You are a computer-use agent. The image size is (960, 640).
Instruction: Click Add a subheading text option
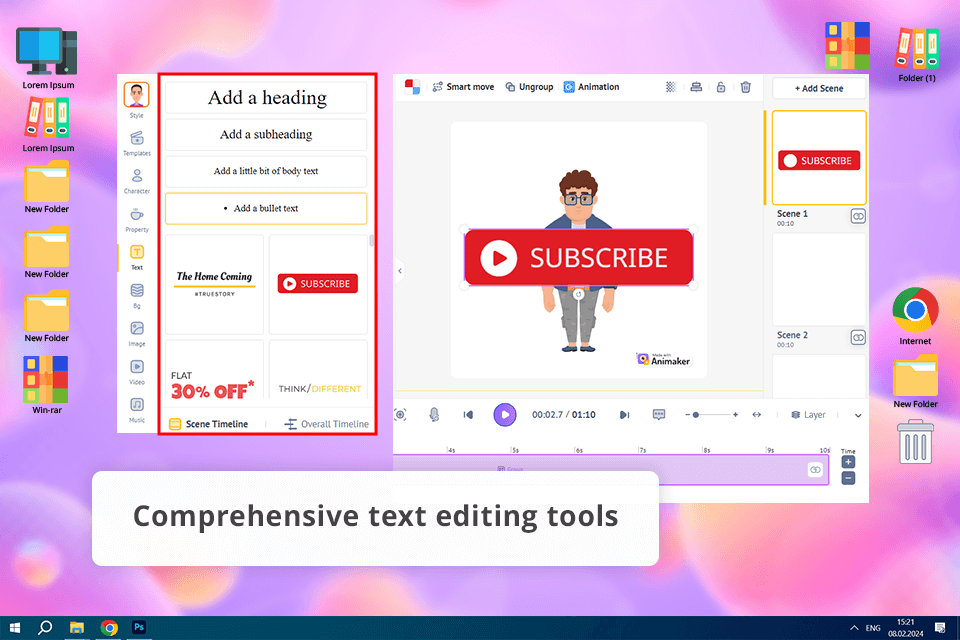(x=266, y=134)
